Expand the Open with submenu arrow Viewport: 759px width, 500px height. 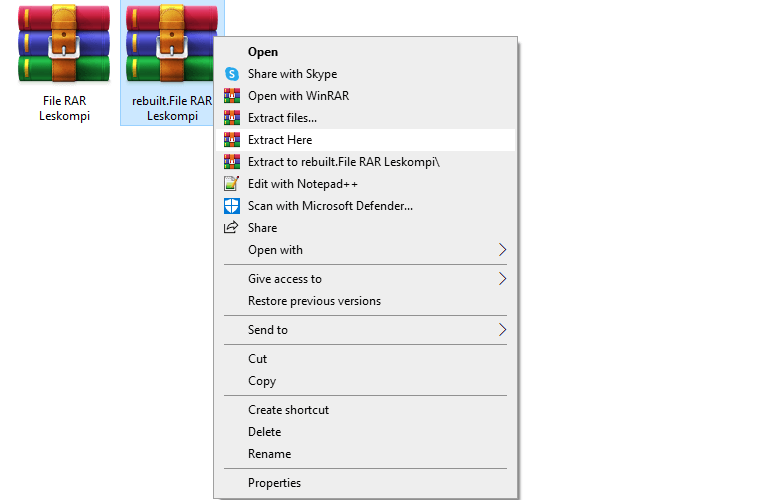[502, 250]
